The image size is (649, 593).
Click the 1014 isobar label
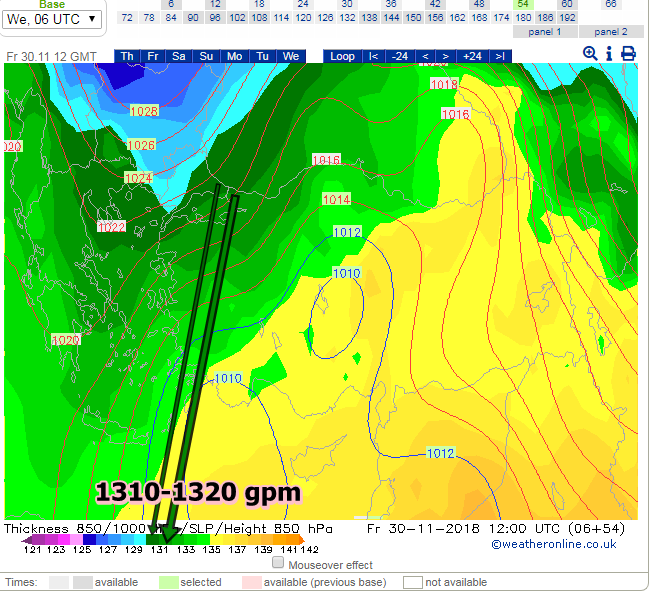coord(337,199)
